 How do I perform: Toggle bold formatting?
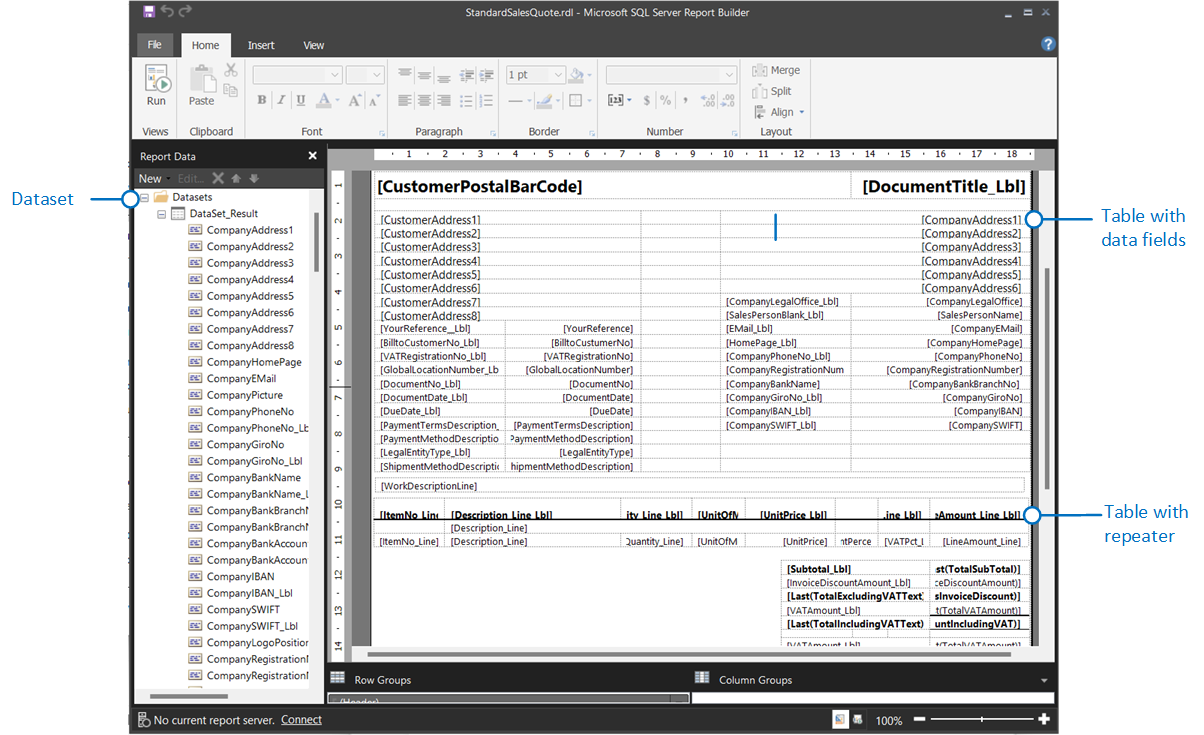pyautogui.click(x=260, y=100)
